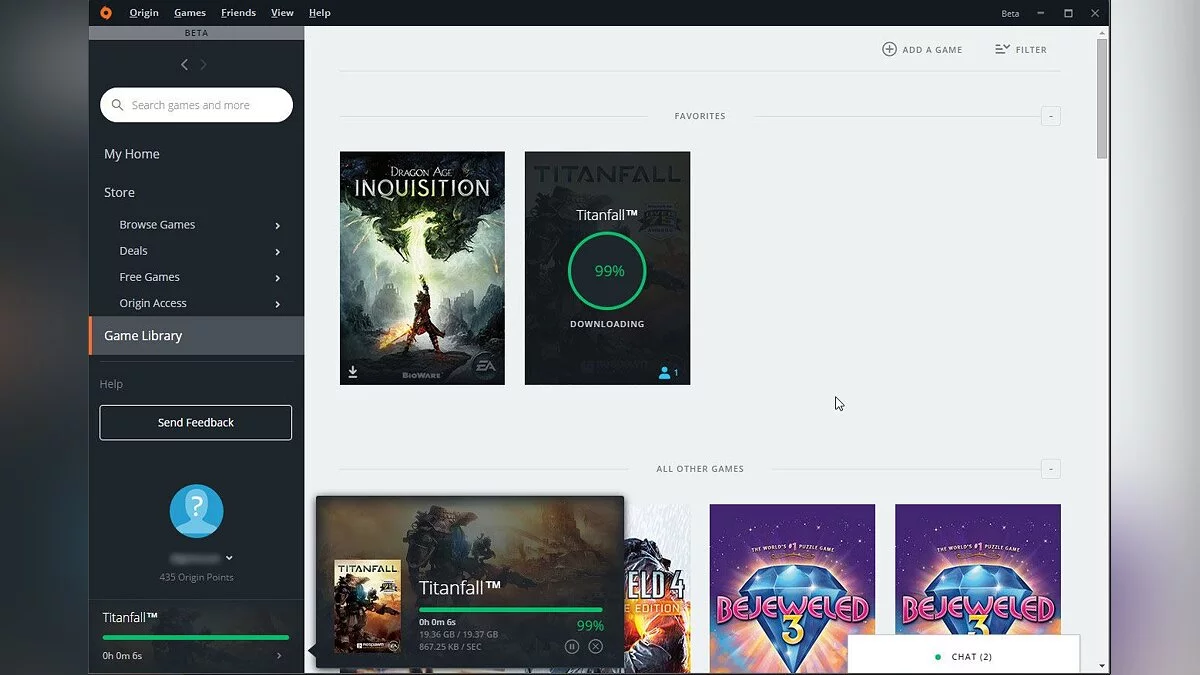The width and height of the screenshot is (1200, 675).
Task: Cancel the Titanfall download
Action: pos(596,647)
